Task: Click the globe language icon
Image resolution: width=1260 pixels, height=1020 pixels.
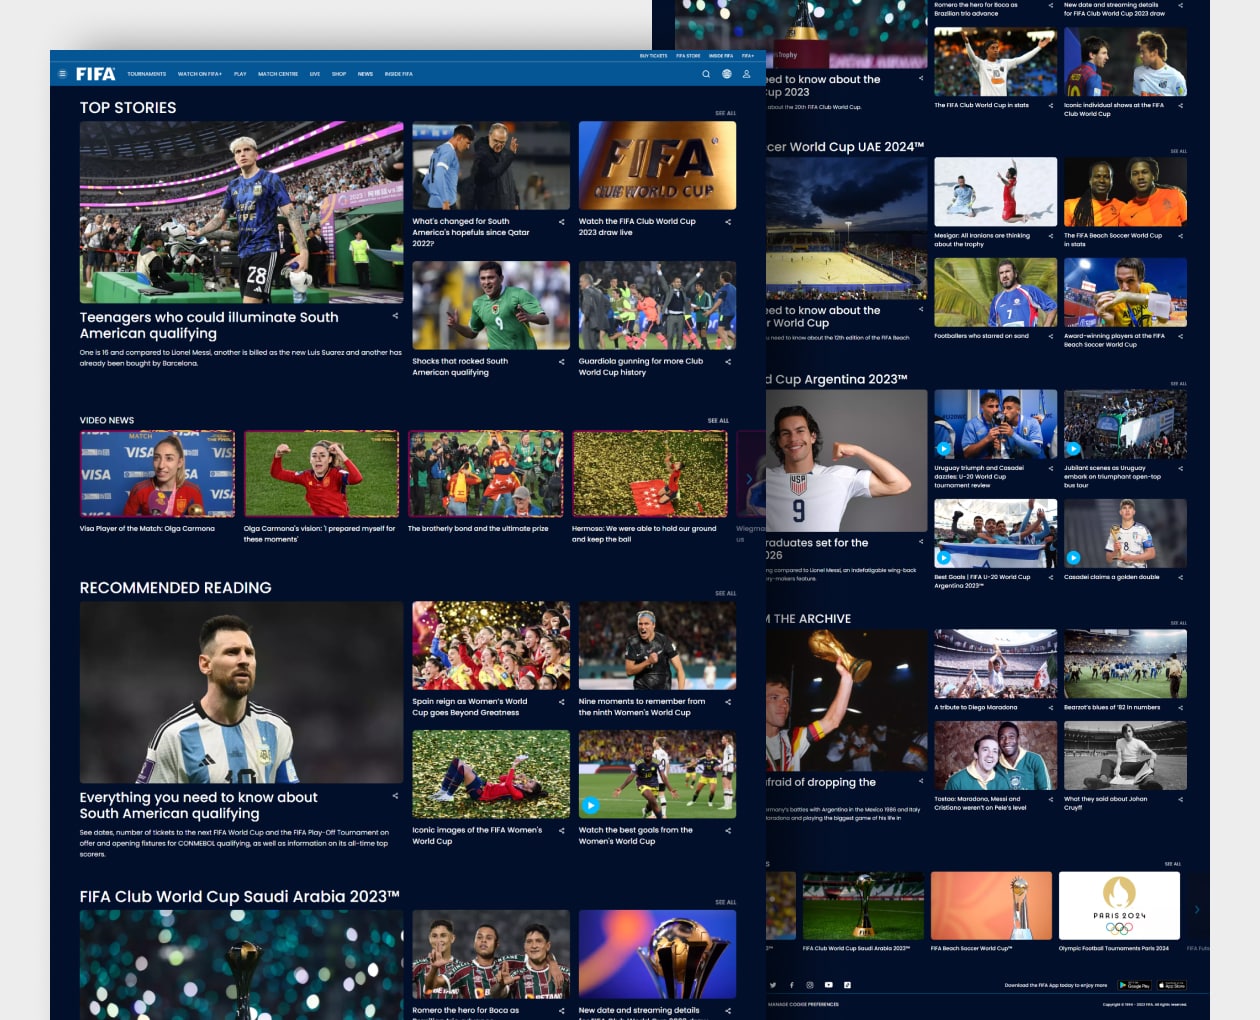Action: (x=727, y=74)
